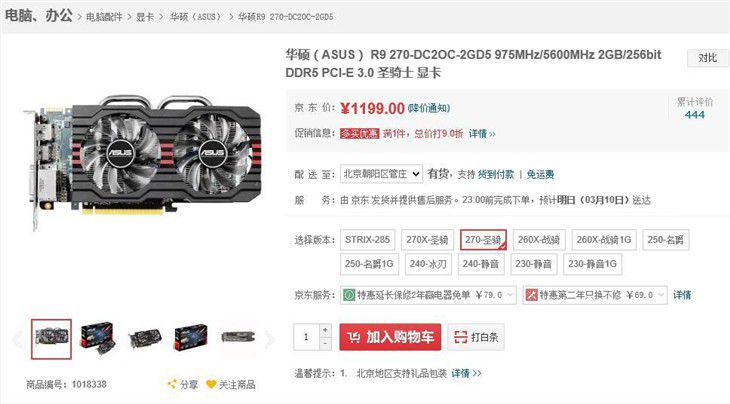Screen dimensions: 730x404
Task: Open 电脑配件 breadcrumb category
Action: pos(104,17)
